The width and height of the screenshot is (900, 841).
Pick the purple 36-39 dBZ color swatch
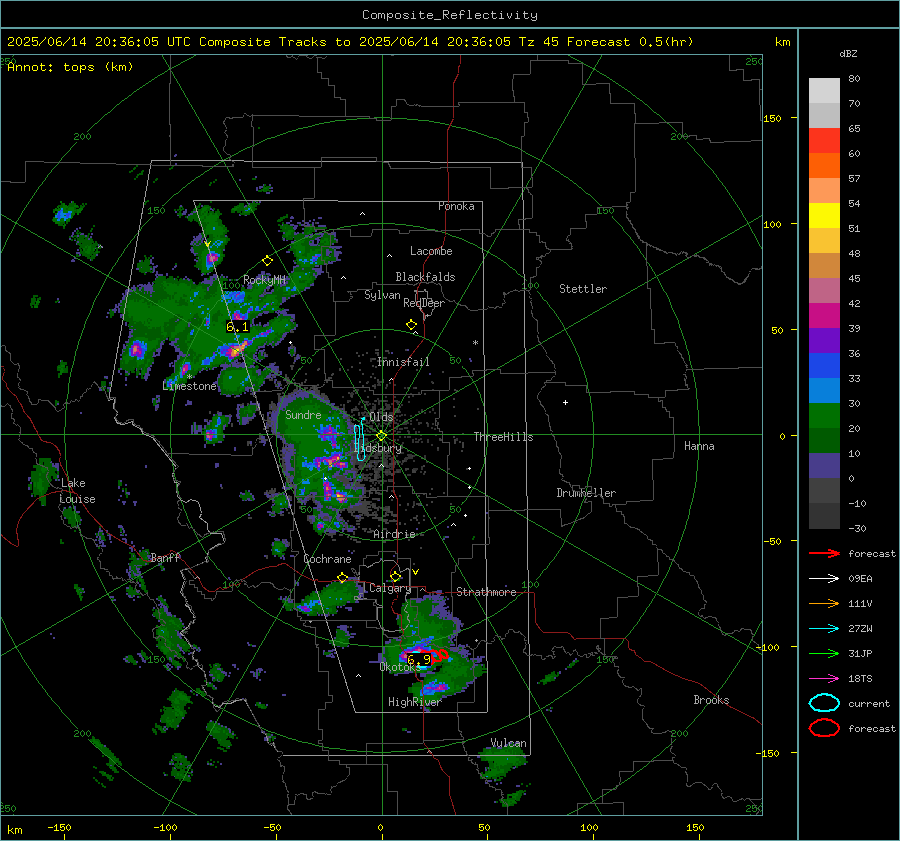tap(824, 341)
